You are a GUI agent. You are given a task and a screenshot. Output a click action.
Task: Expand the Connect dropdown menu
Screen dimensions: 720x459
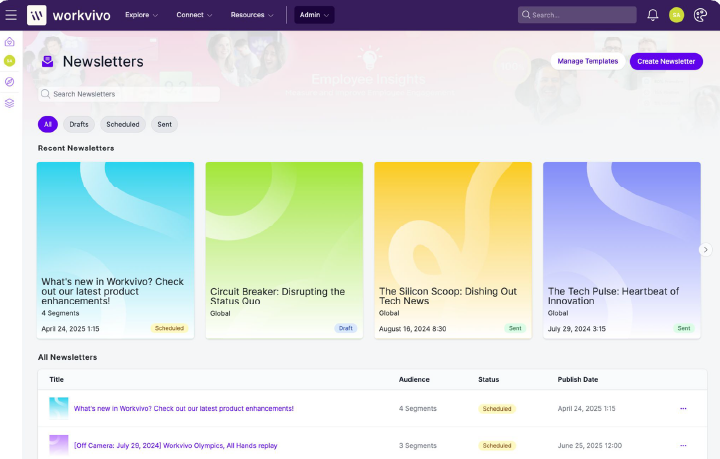click(x=194, y=15)
